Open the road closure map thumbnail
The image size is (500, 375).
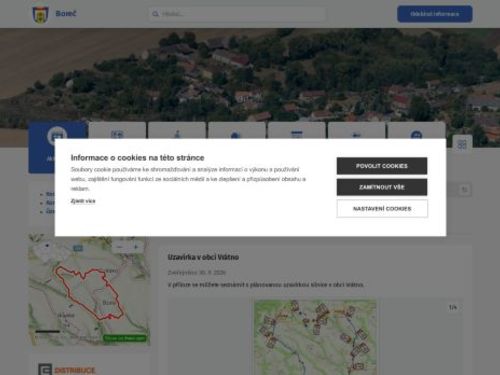tap(315, 337)
